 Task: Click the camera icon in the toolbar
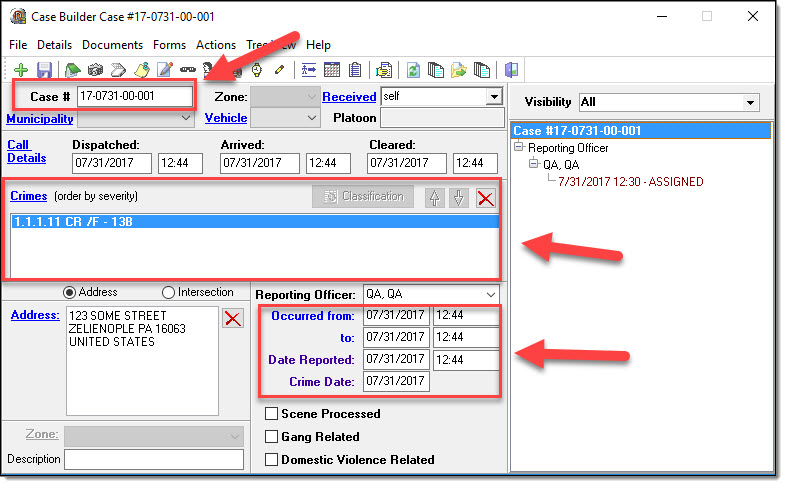click(95, 70)
